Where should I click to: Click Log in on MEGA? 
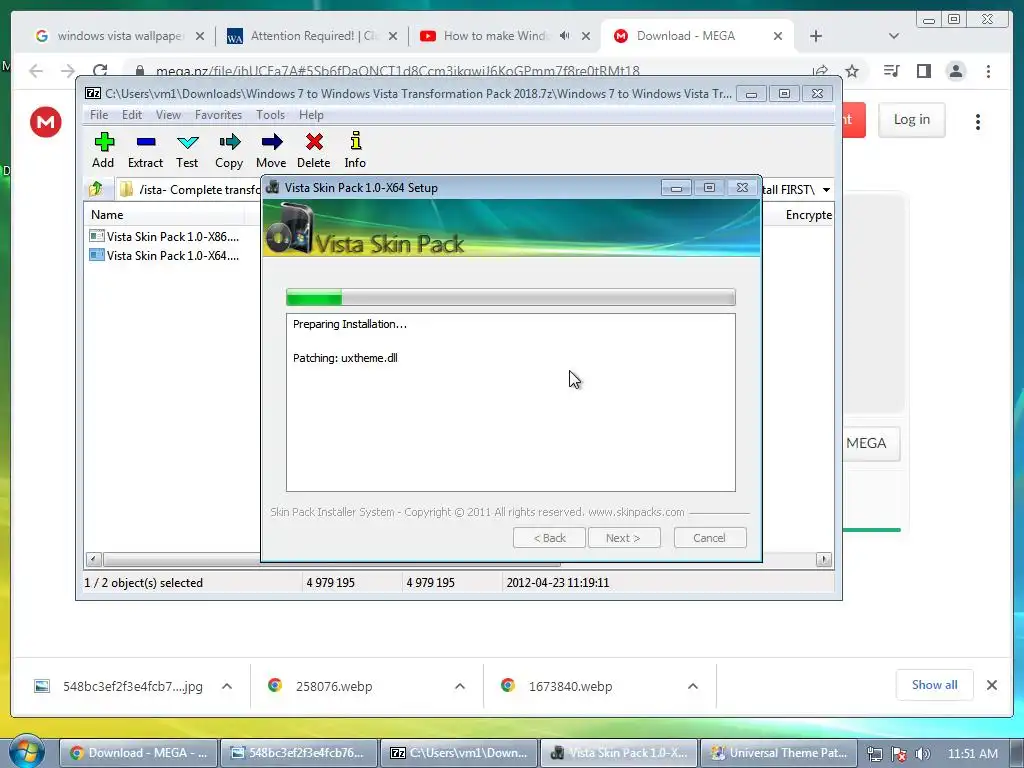912,120
